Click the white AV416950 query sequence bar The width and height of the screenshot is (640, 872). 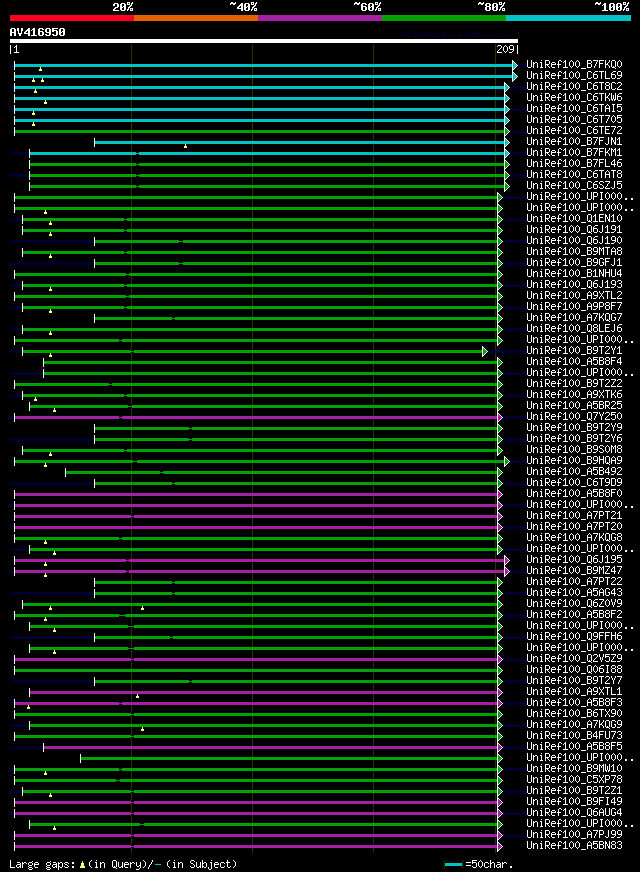click(x=264, y=41)
